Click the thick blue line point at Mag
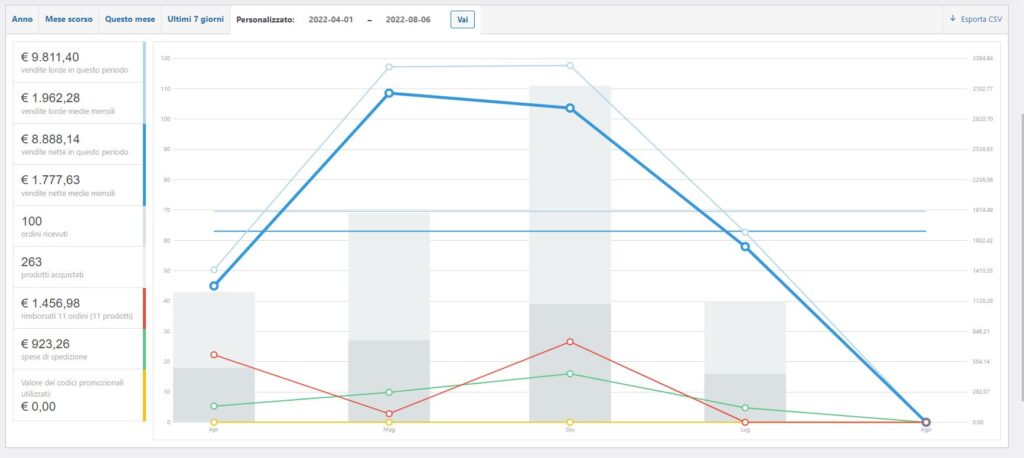Viewport: 1024px width, 458px height. (x=389, y=93)
